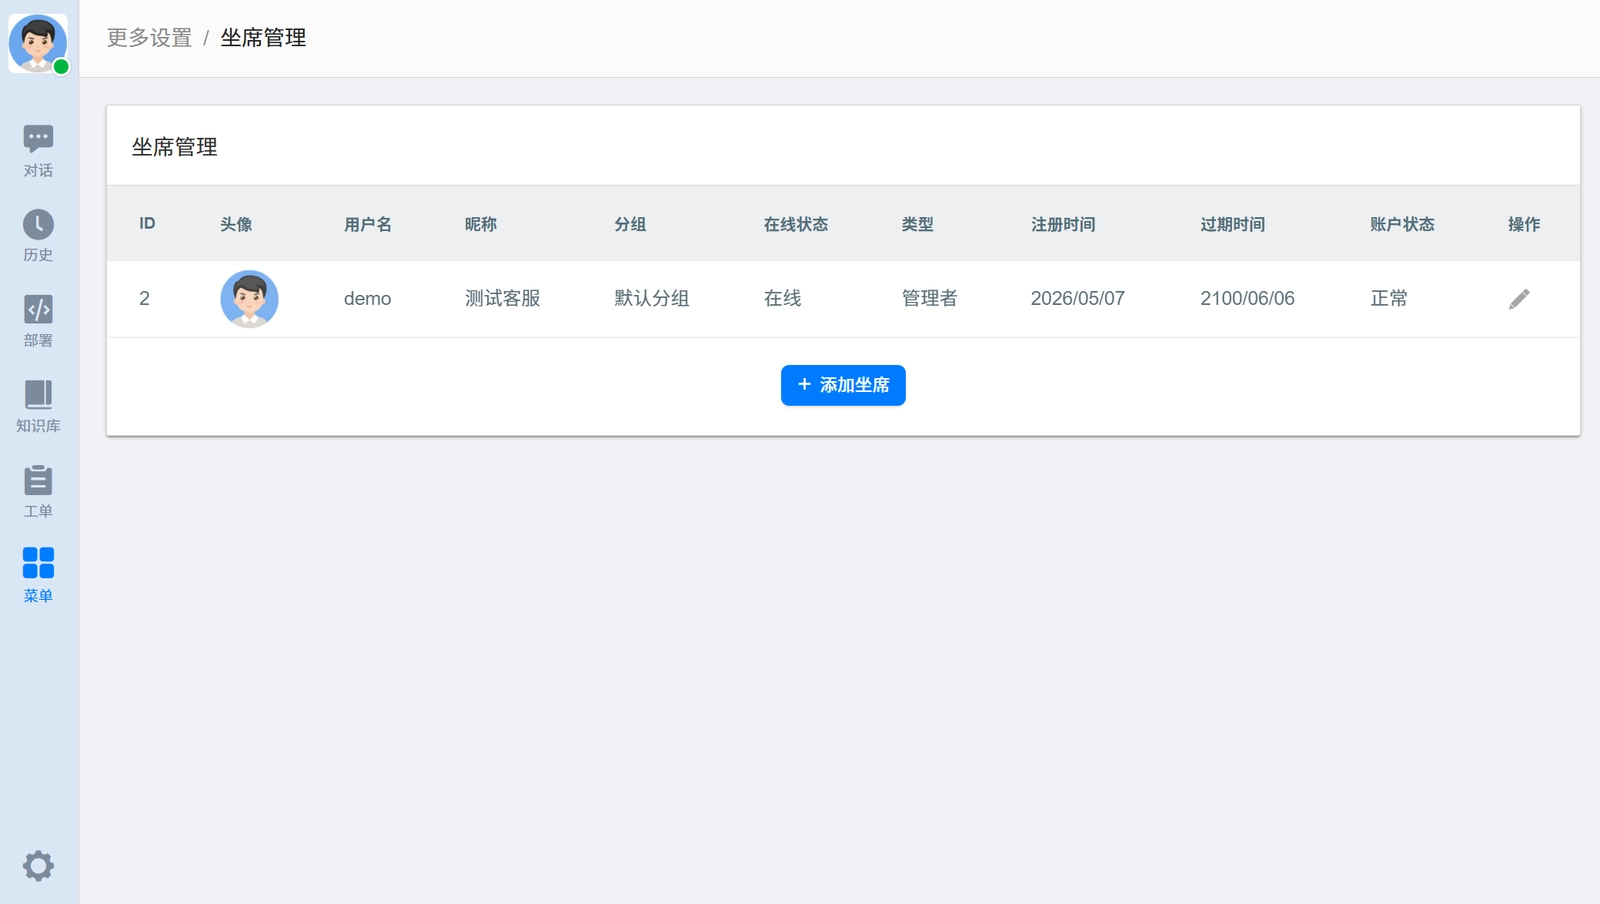Click the ID column header
The width and height of the screenshot is (1600, 904).
147,223
